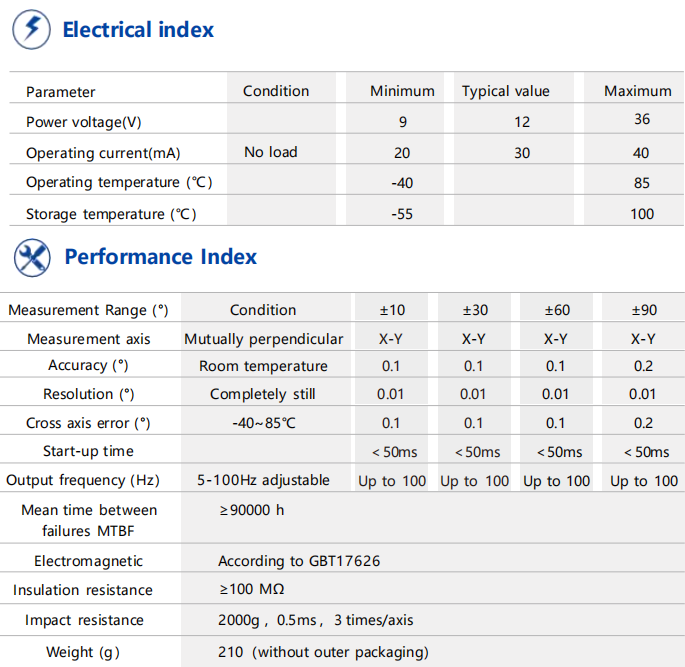Click the 'Measurement Range (°)' label

pyautogui.click(x=88, y=310)
